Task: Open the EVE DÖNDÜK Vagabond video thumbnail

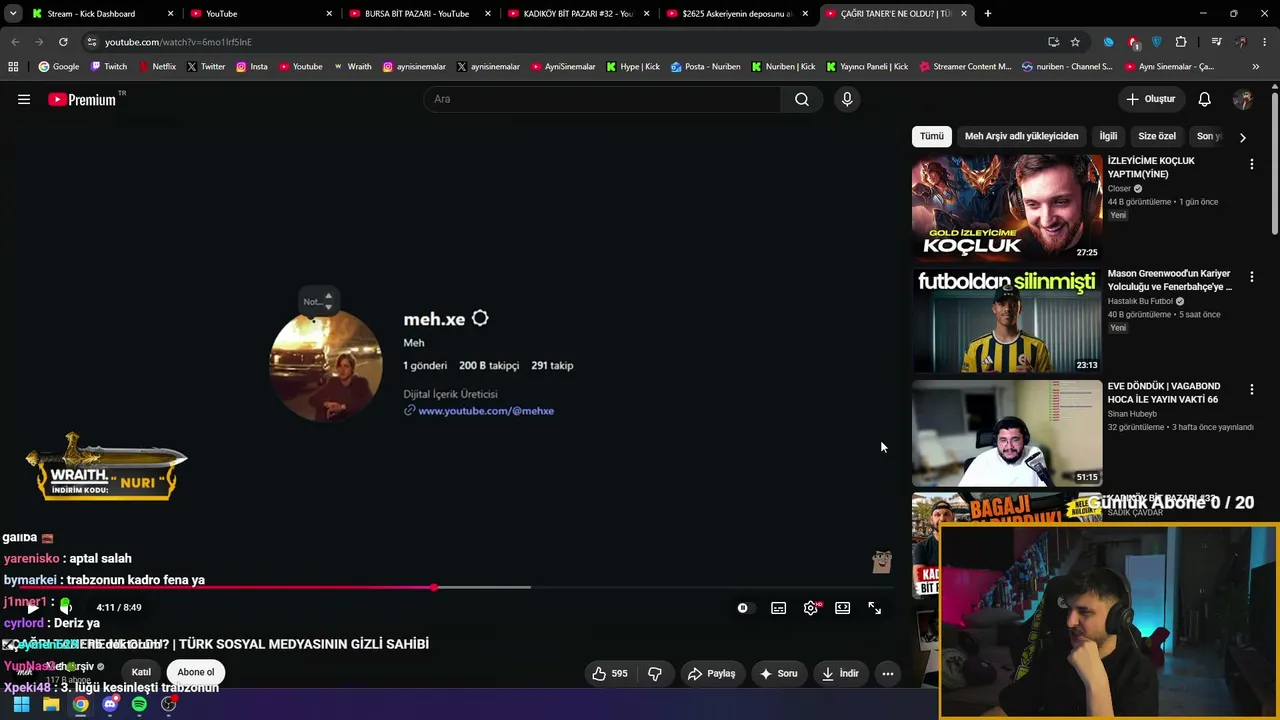Action: (1007, 433)
